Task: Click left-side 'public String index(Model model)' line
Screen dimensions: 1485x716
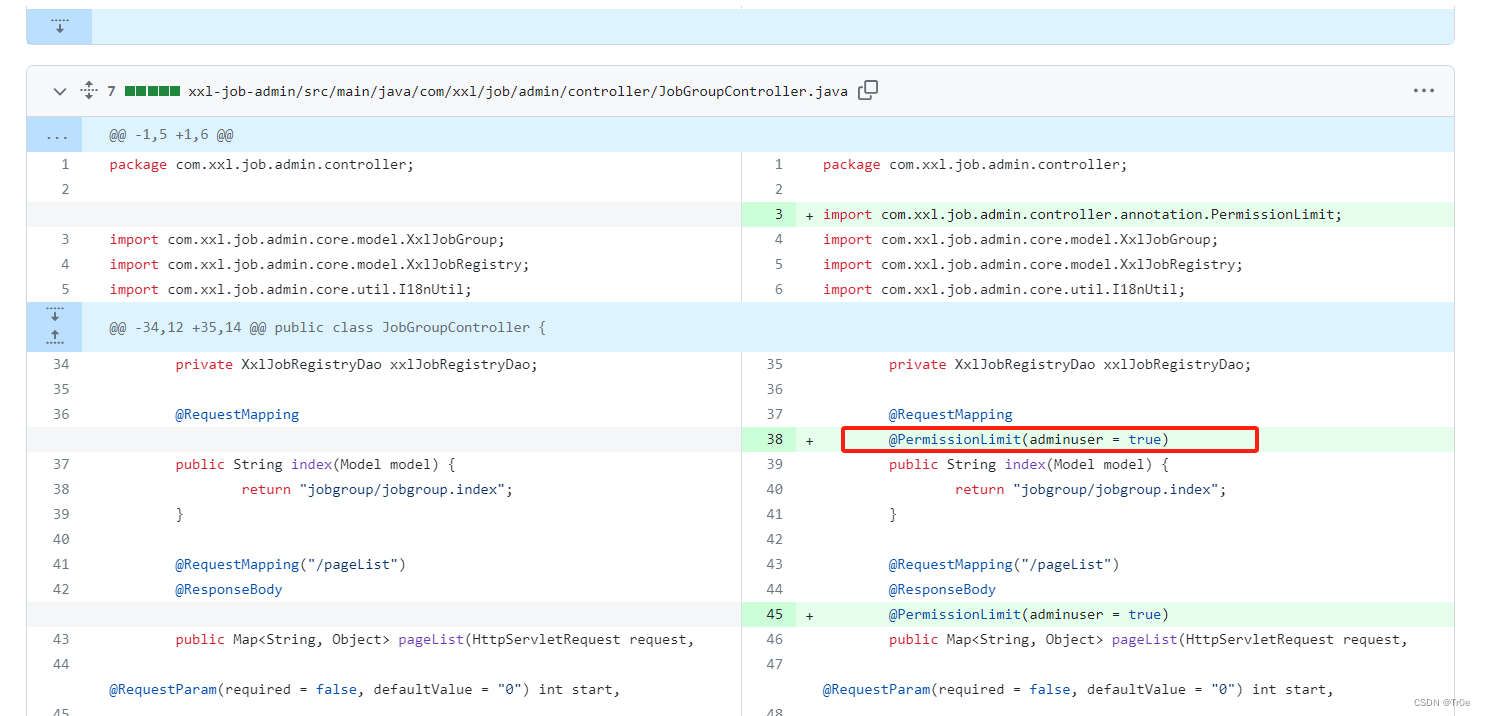Action: click(315, 464)
